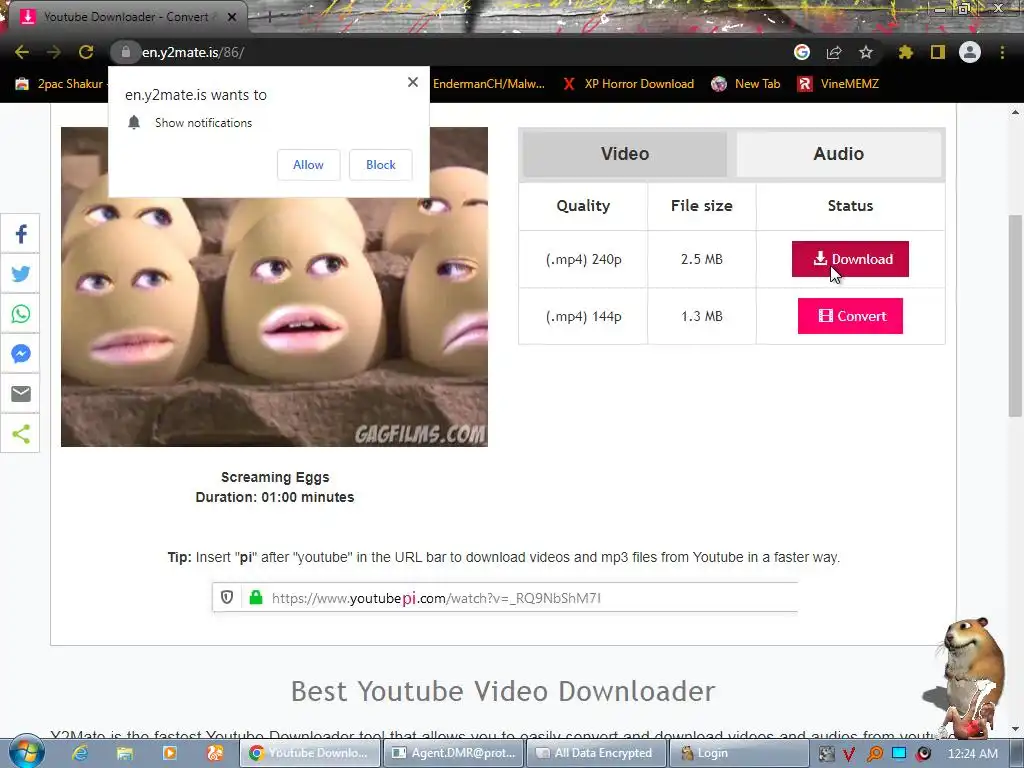Open the VineMEMZ bookmark
Image resolution: width=1024 pixels, height=768 pixels.
pos(839,84)
